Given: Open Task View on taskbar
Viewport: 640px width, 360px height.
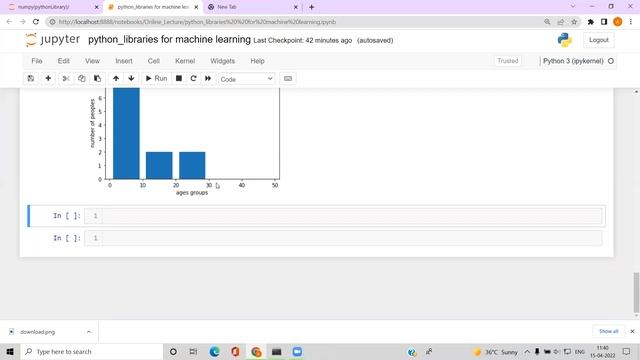Looking at the screenshot, I should click(193, 351).
